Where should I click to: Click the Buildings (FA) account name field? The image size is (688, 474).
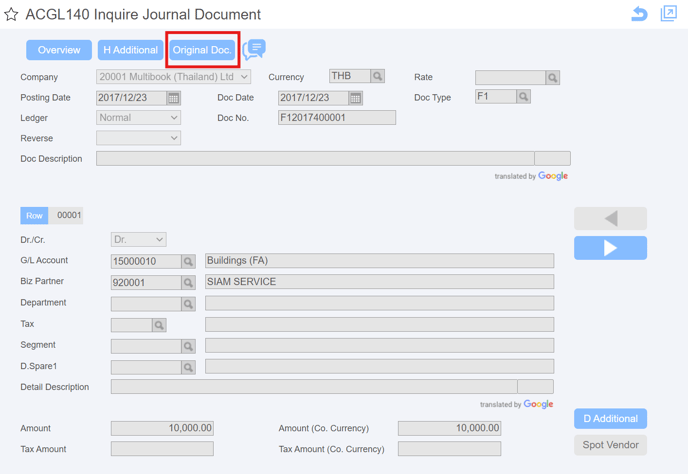click(x=380, y=261)
